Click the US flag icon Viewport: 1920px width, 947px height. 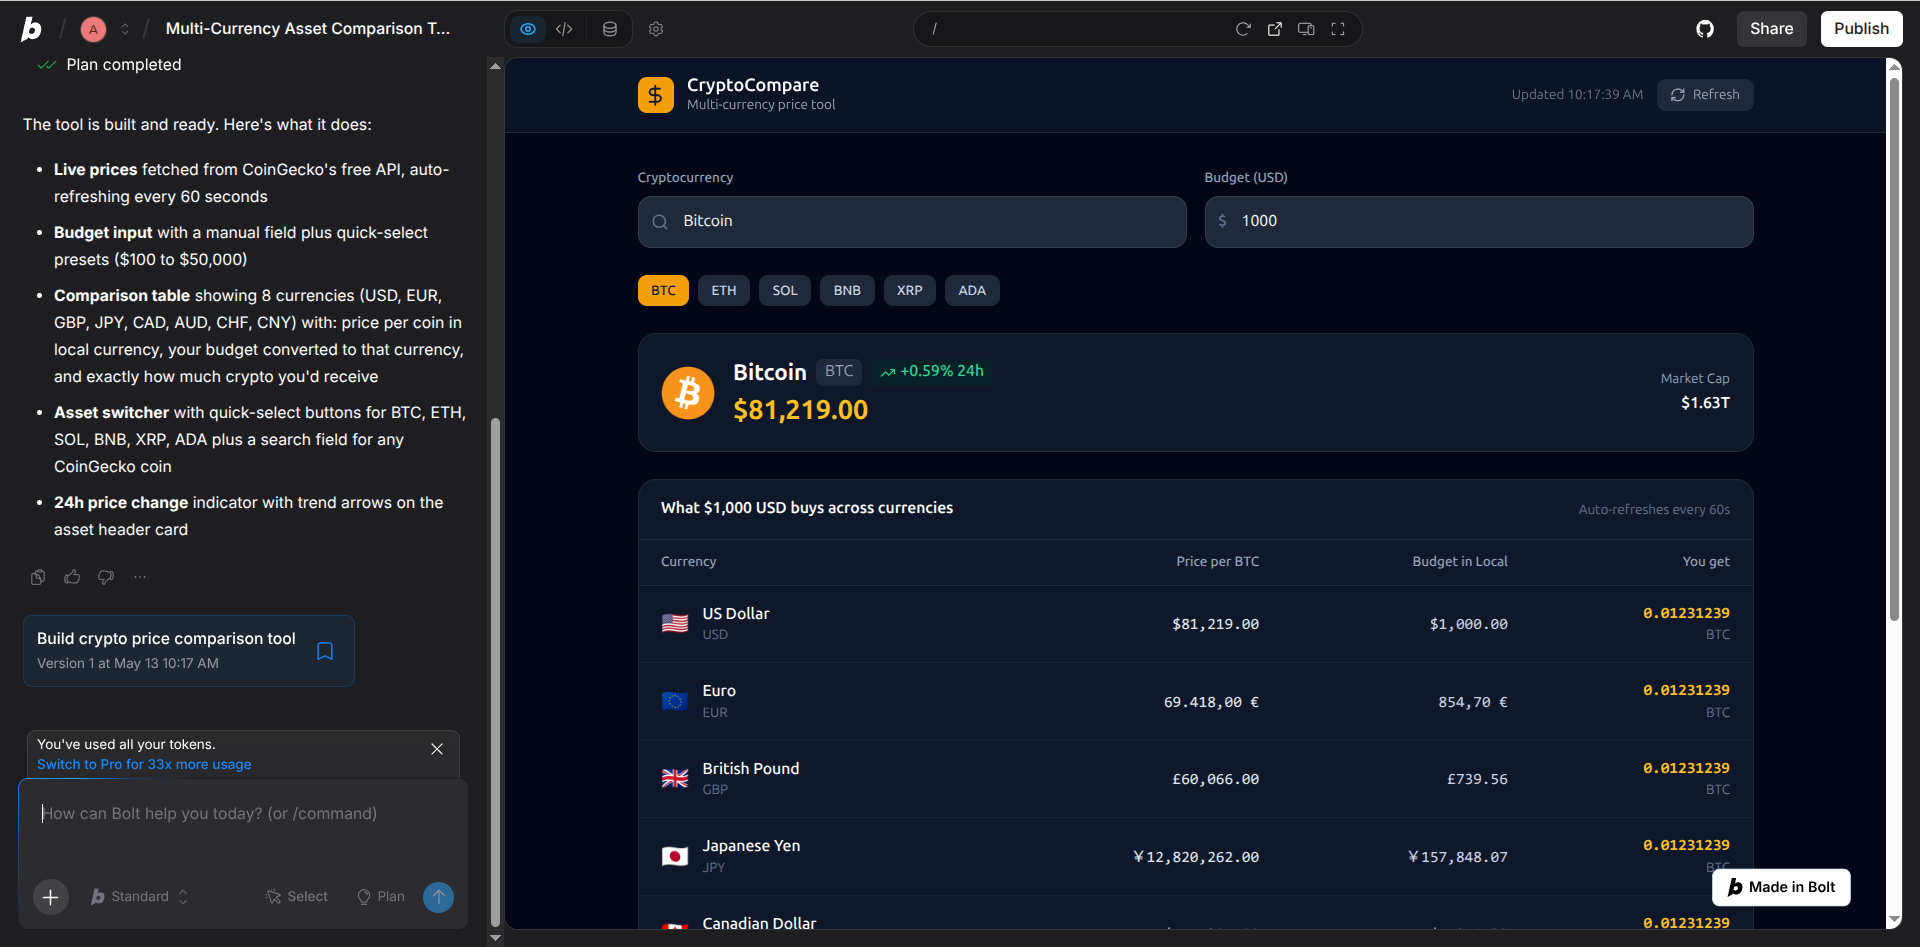675,624
